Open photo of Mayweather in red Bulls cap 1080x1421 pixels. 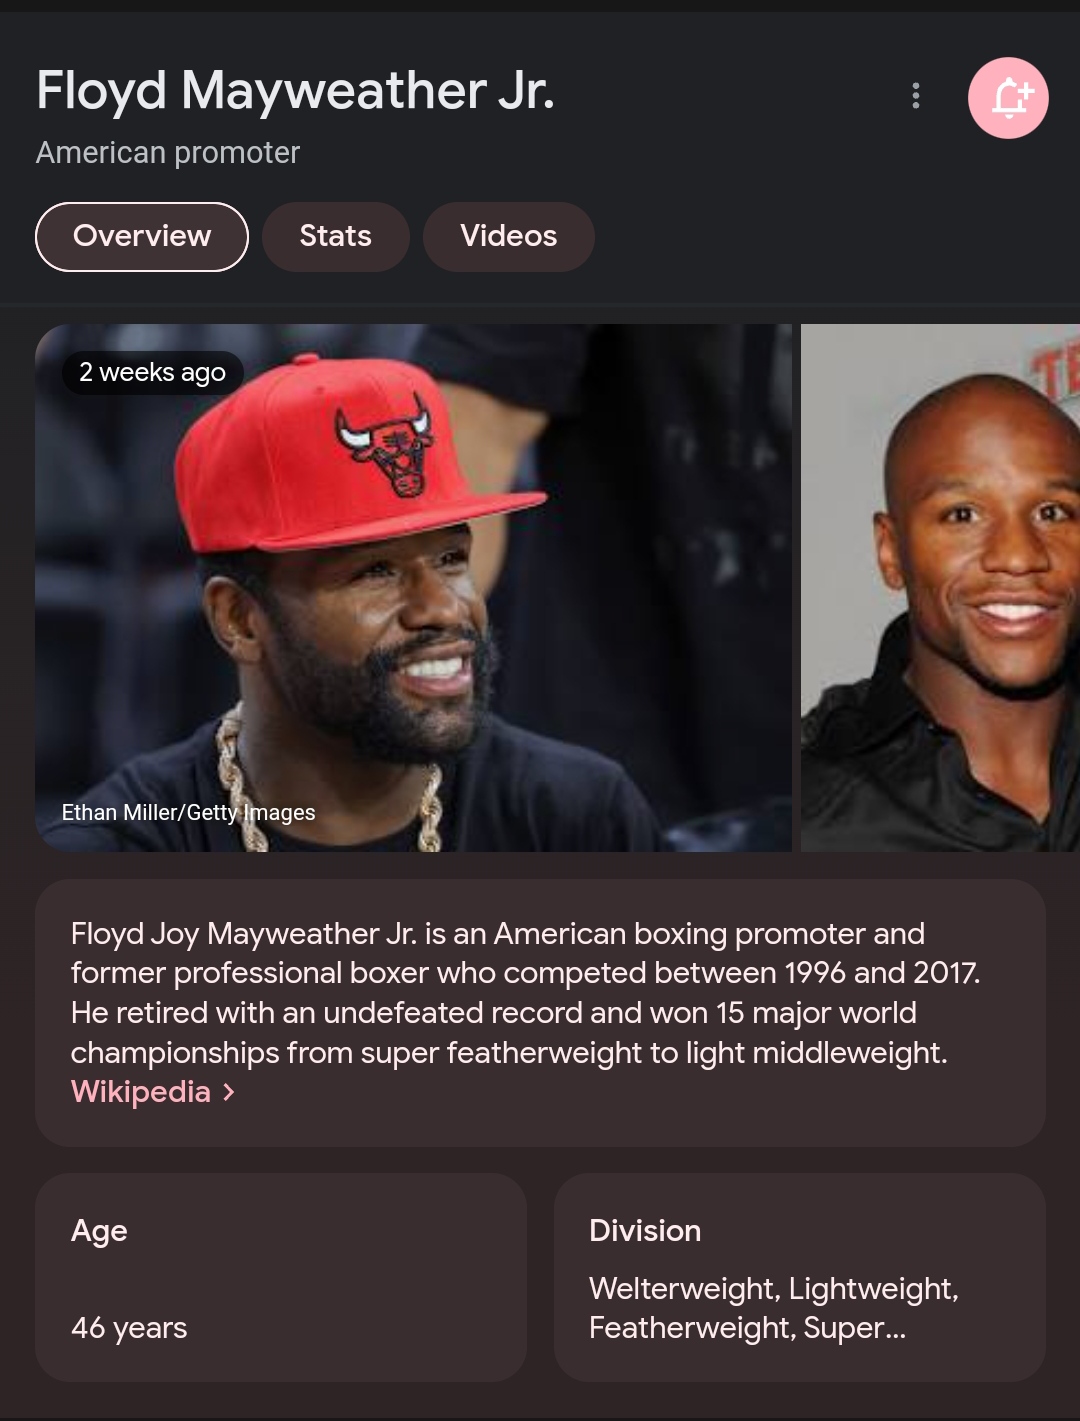413,588
